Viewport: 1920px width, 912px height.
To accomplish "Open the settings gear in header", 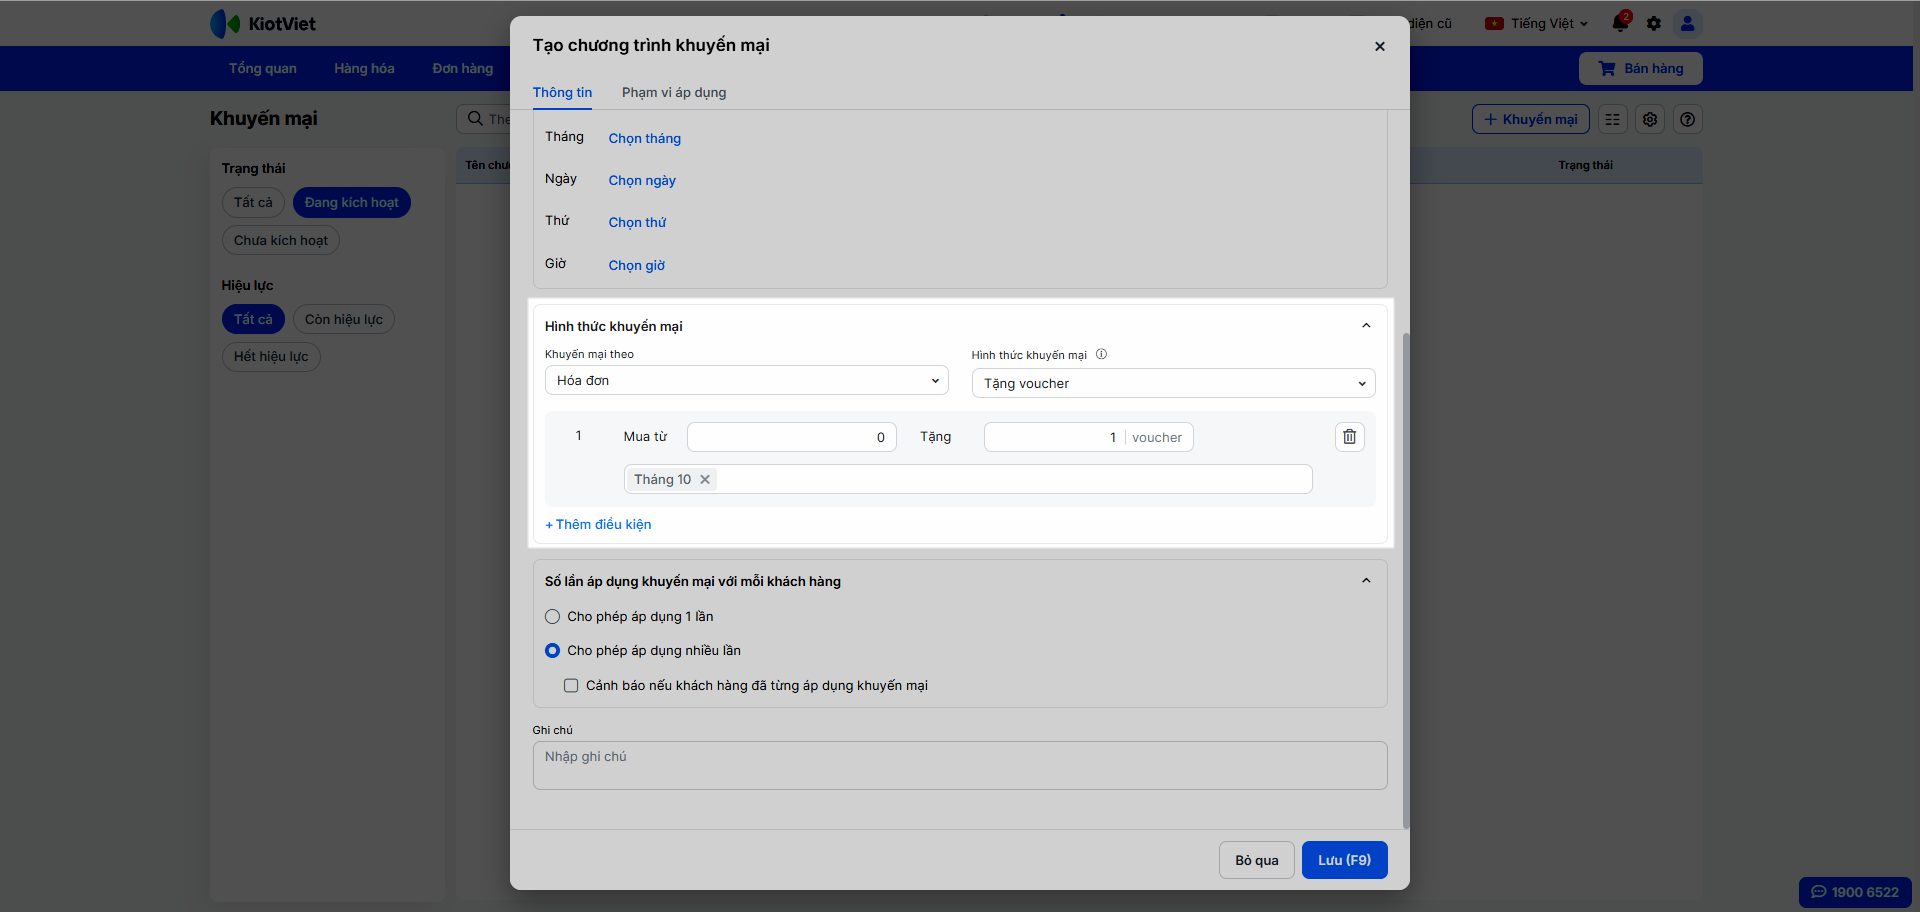I will point(1654,23).
